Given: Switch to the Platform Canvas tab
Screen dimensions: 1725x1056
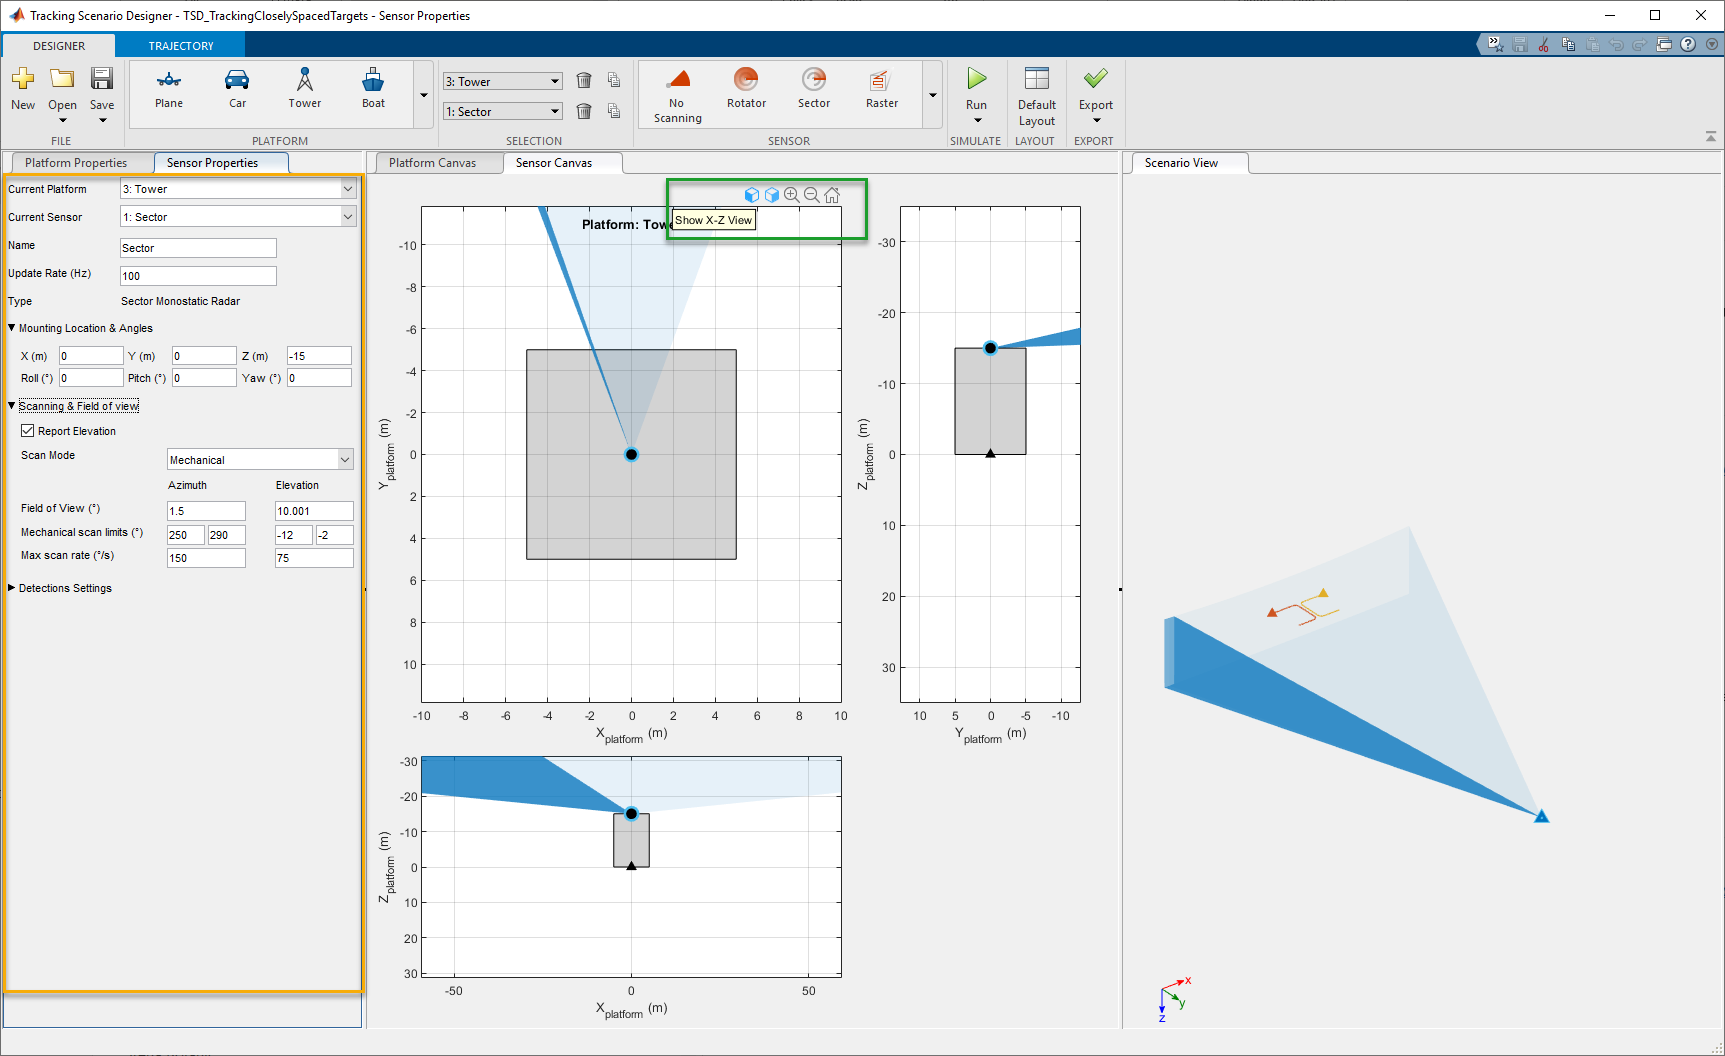Looking at the screenshot, I should click(x=433, y=163).
